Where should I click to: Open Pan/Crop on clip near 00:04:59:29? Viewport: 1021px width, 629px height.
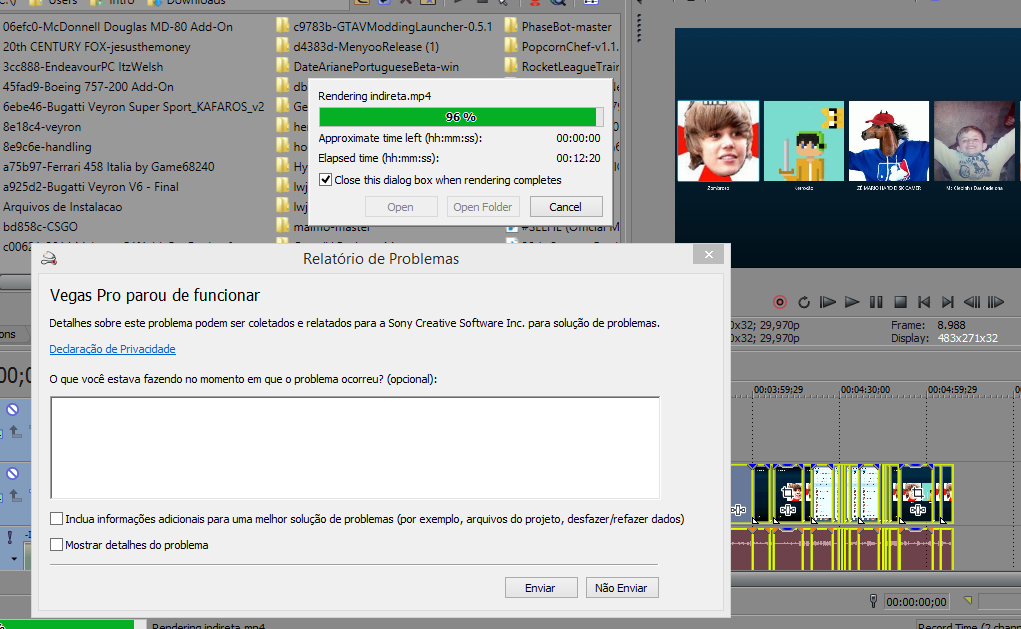coord(917,494)
